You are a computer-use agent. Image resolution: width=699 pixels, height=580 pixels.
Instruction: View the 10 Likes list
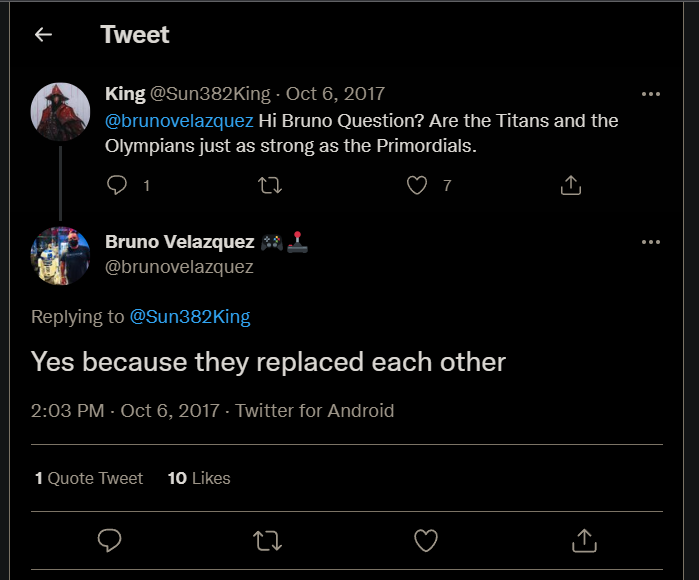(x=199, y=478)
